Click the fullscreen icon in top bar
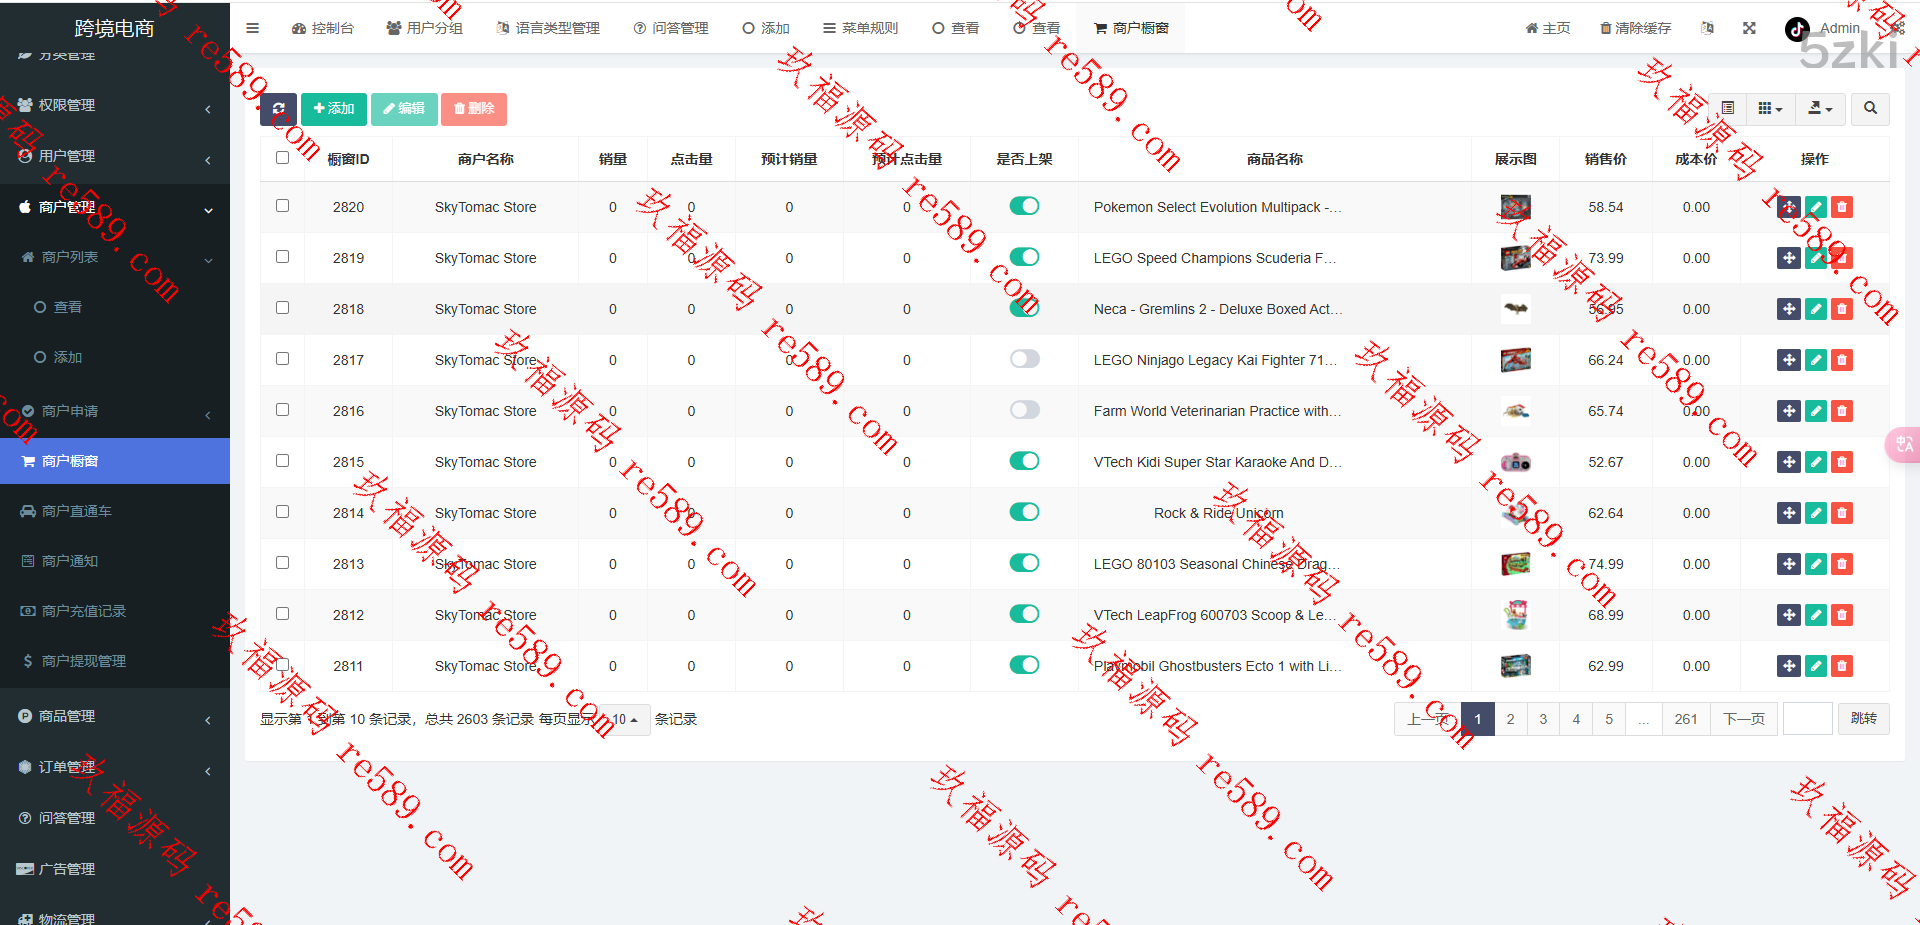The image size is (1920, 925). 1749,28
